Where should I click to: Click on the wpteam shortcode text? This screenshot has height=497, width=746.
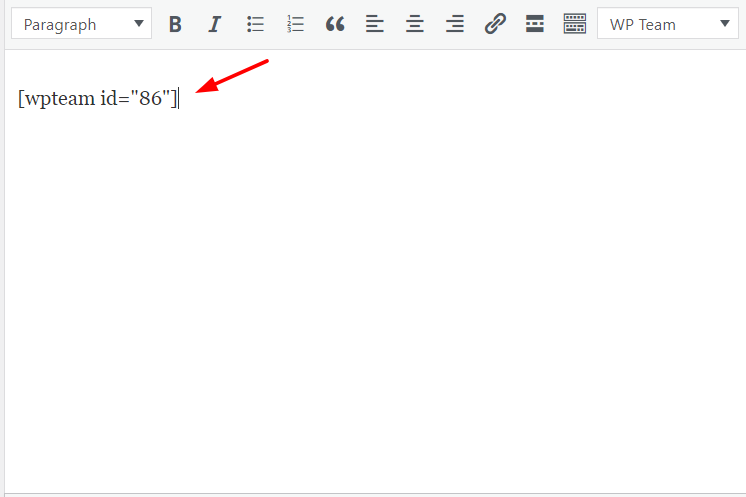click(x=98, y=98)
